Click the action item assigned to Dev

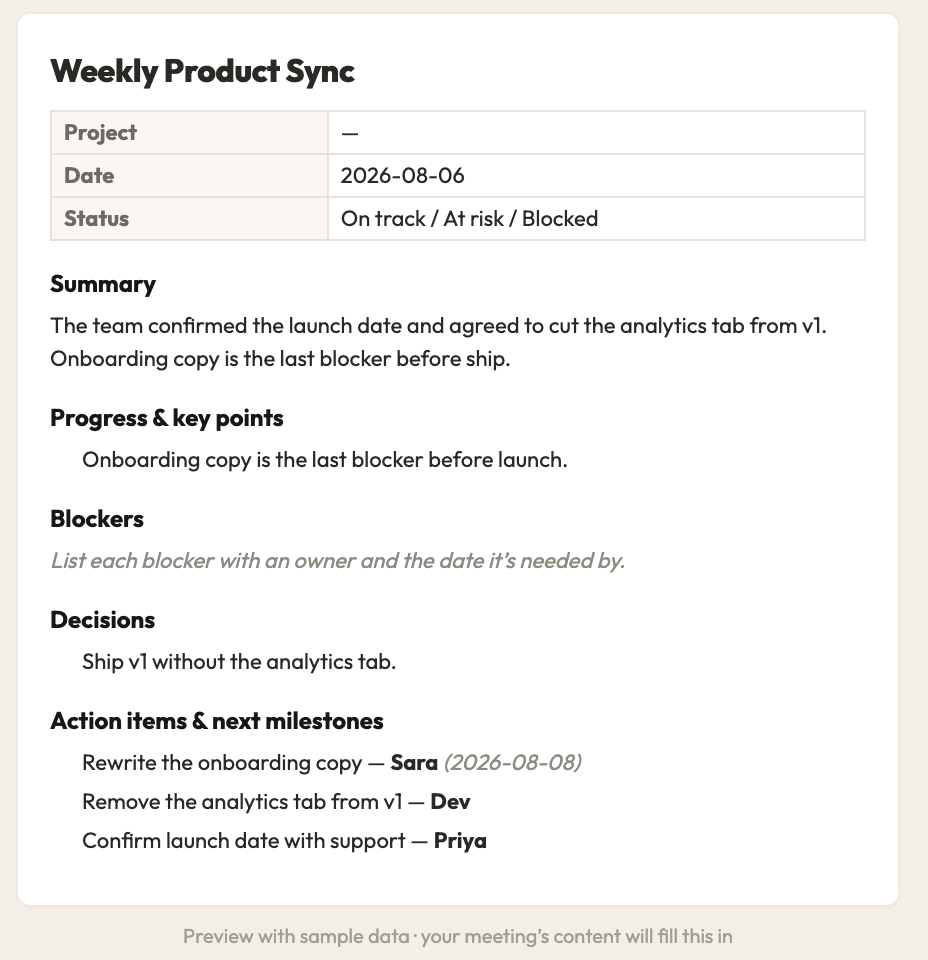pyautogui.click(x=276, y=802)
